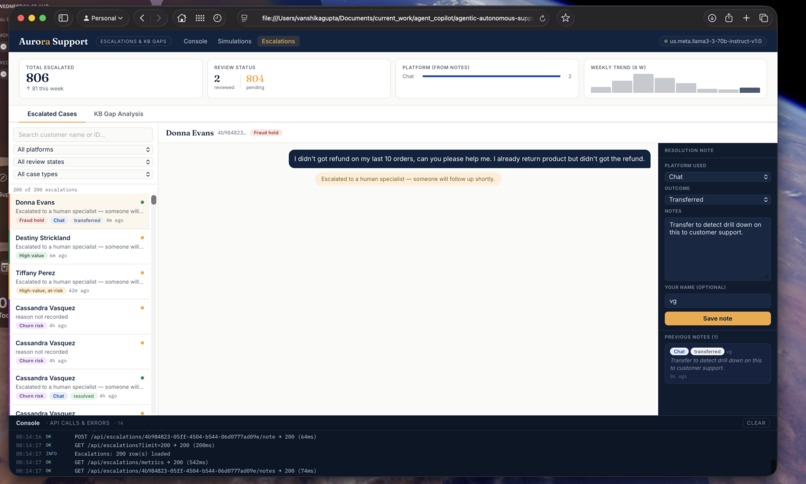Click the tallest bar in Weekly Trend chart

coord(643,83)
